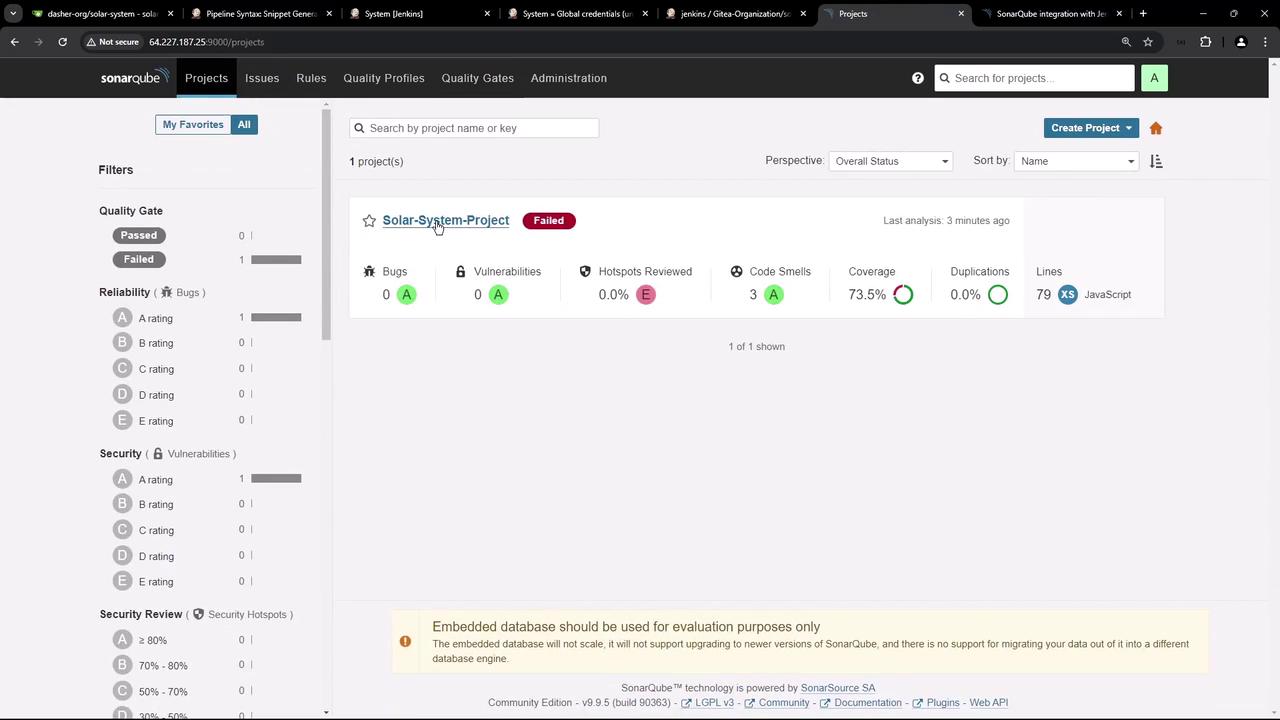Viewport: 1280px width, 720px height.
Task: Open Quality Profiles in the navigation bar
Action: [x=384, y=78]
